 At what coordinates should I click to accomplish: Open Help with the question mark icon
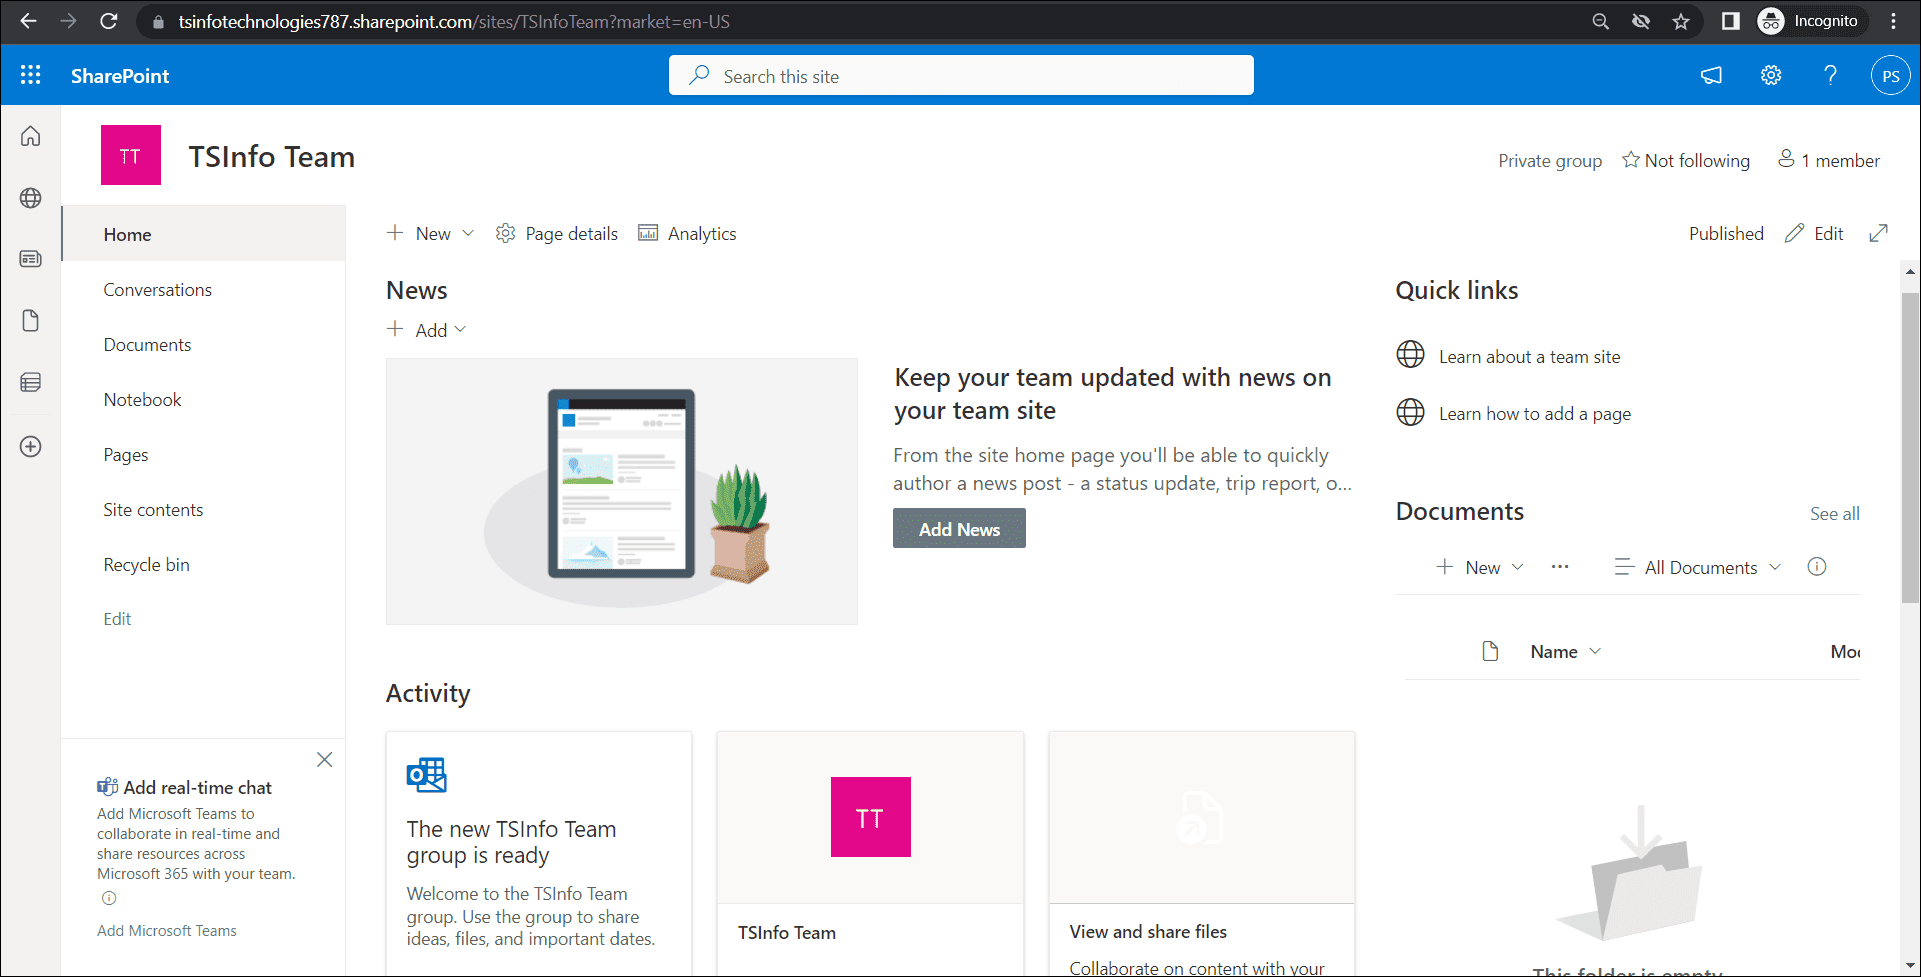tap(1831, 74)
